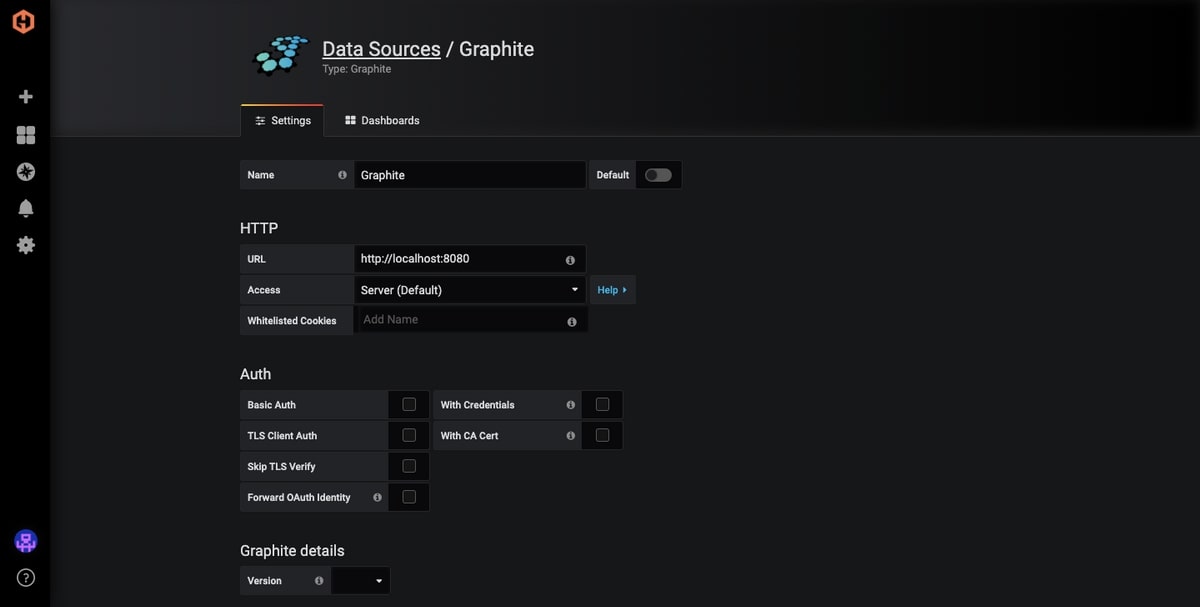Expand the Help section next to Access

[x=612, y=290]
